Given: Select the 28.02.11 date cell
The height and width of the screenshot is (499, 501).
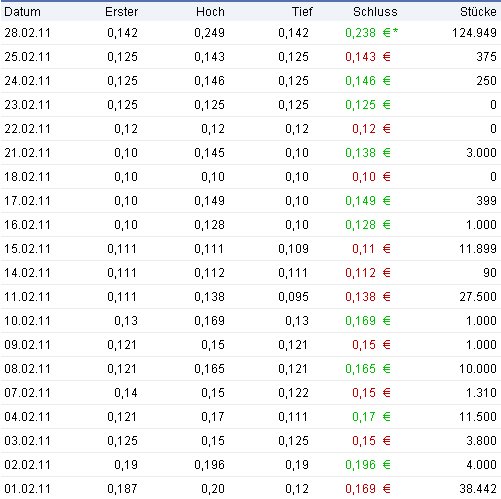Looking at the screenshot, I should point(27,33).
